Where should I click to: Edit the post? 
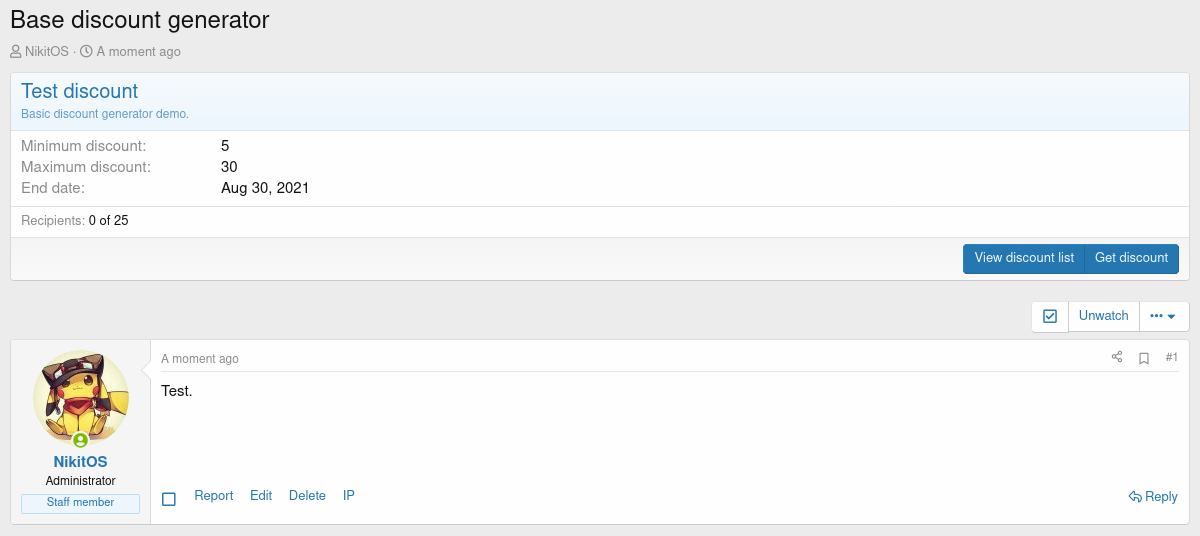tap(261, 496)
